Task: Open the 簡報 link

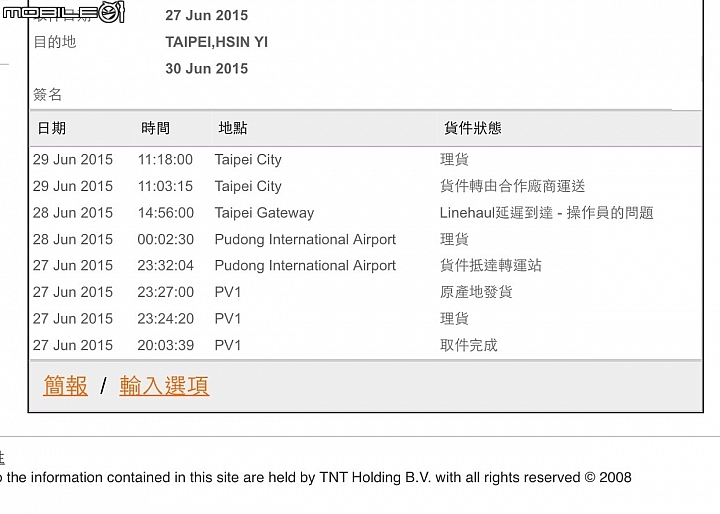Action: [66, 385]
